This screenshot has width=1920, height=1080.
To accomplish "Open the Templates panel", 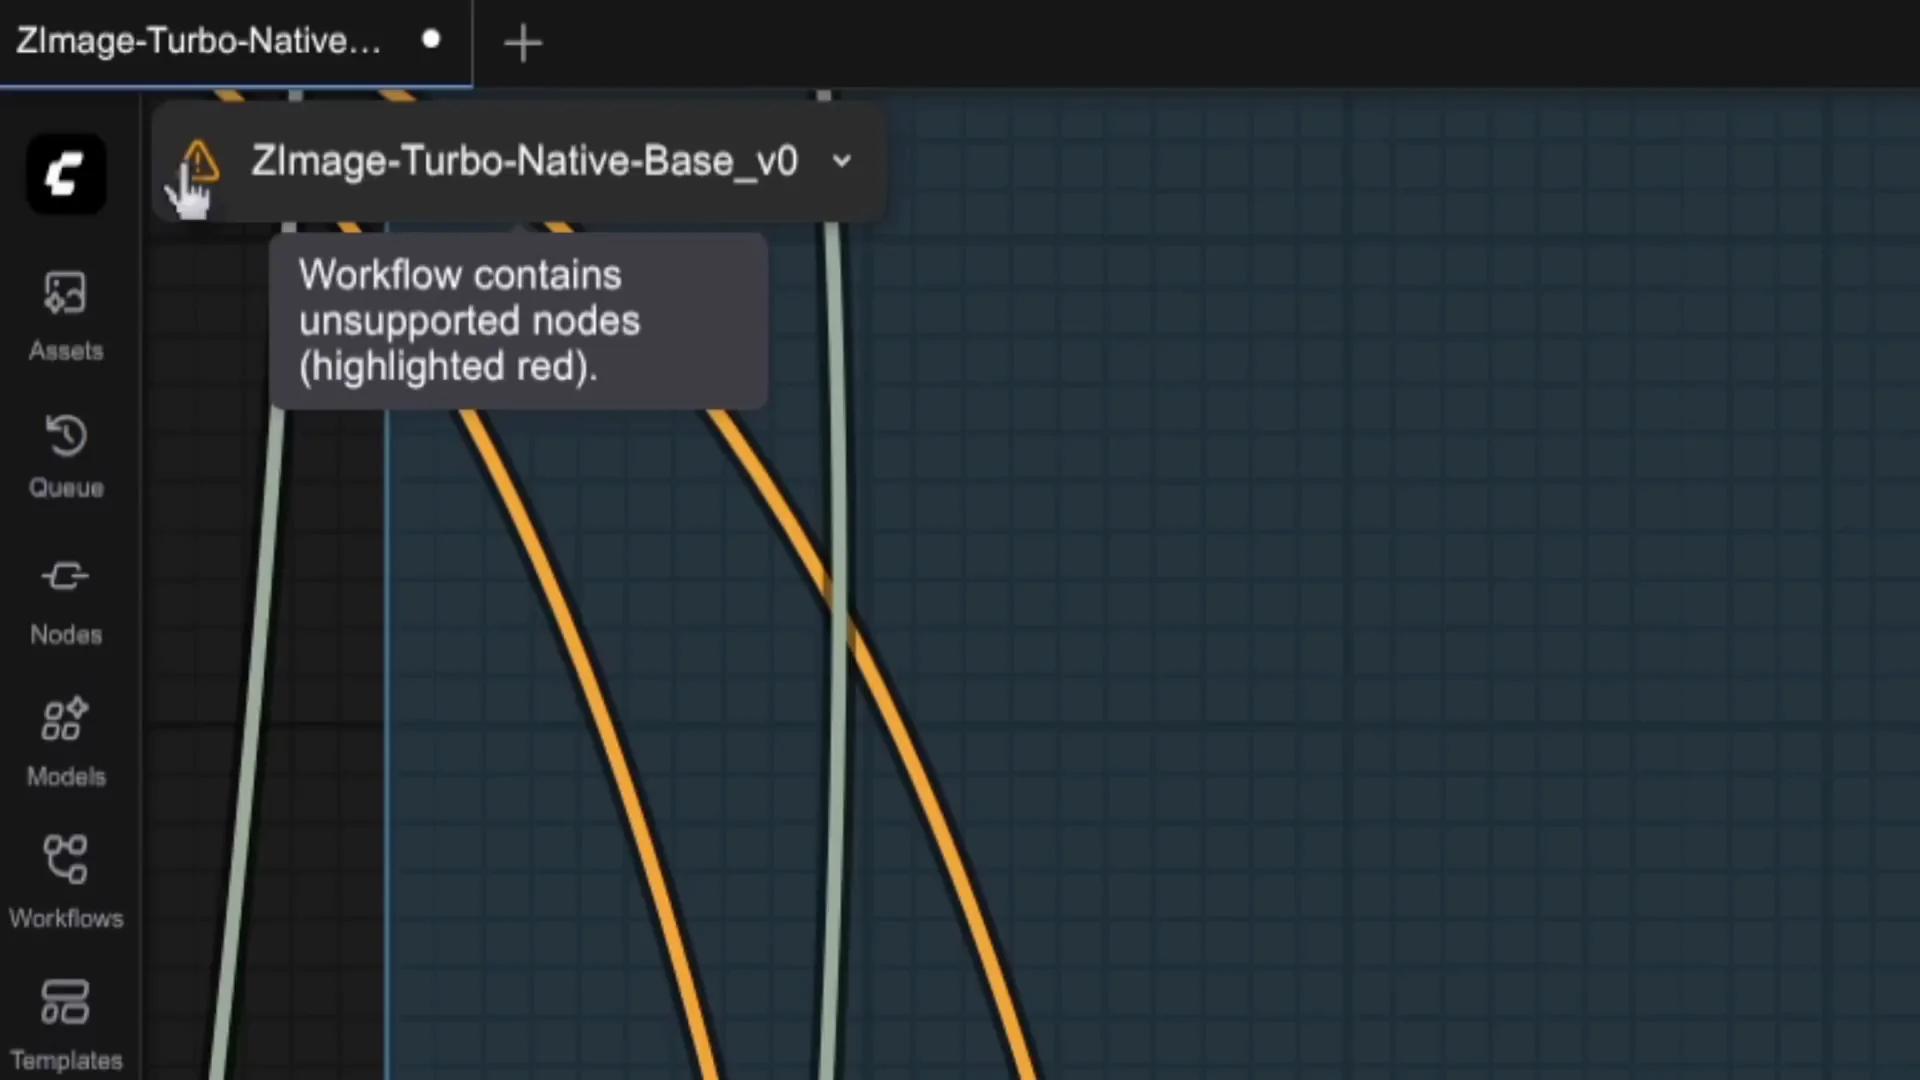I will coord(65,1020).
